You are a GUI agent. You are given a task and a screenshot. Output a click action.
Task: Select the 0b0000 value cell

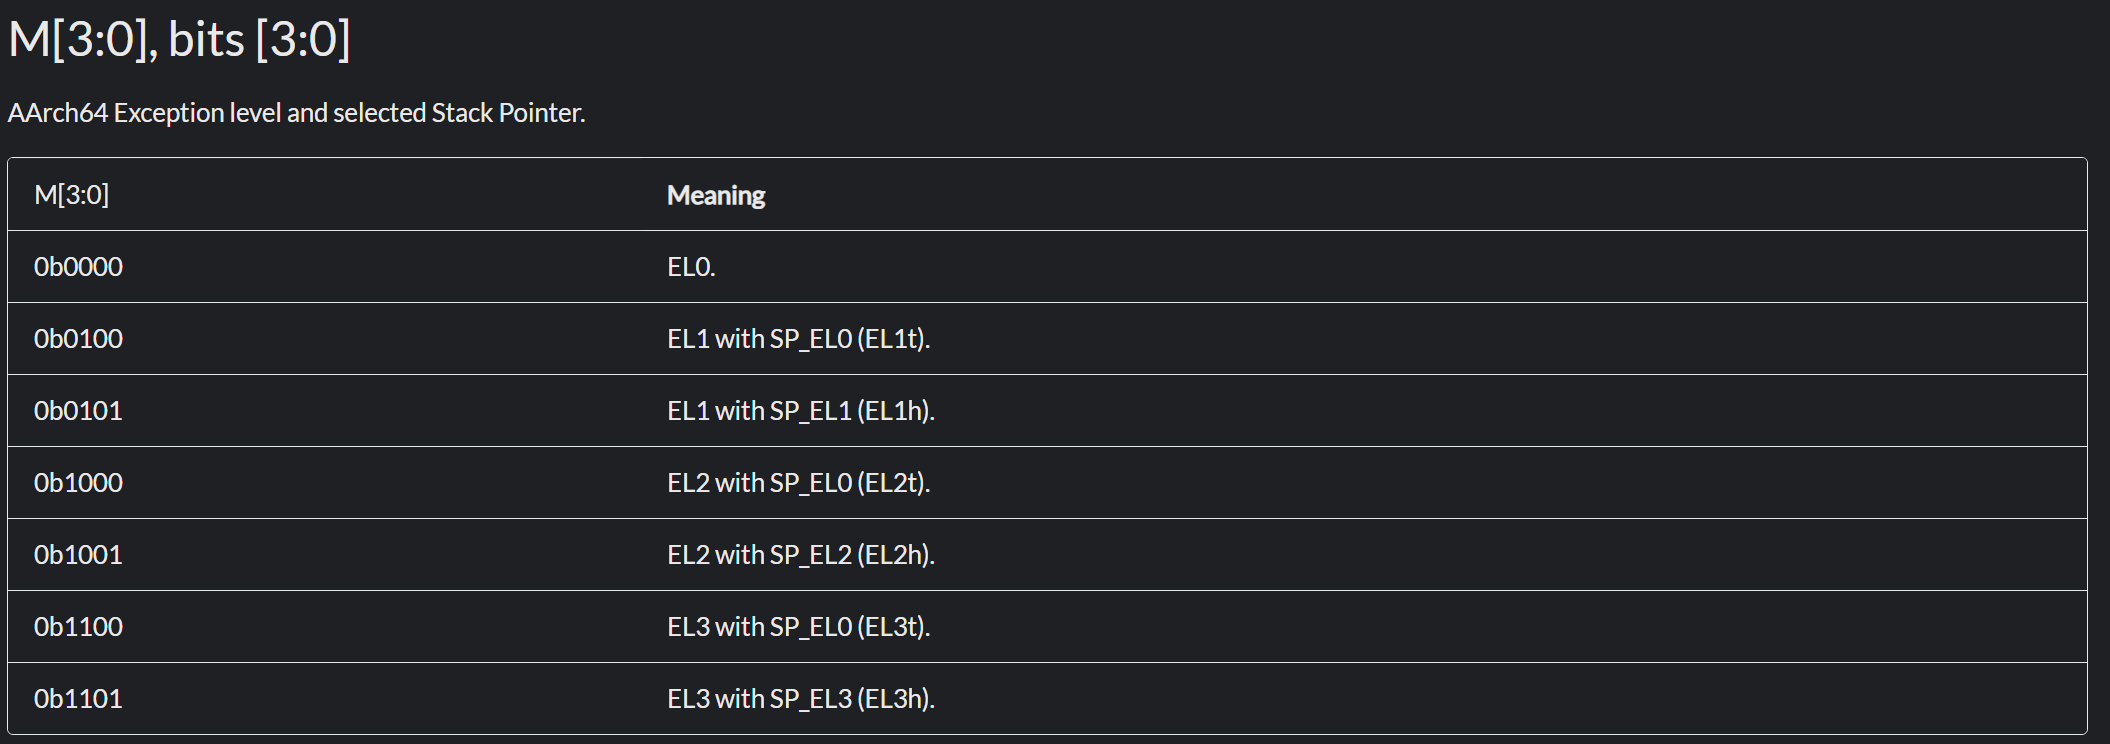coord(79,267)
